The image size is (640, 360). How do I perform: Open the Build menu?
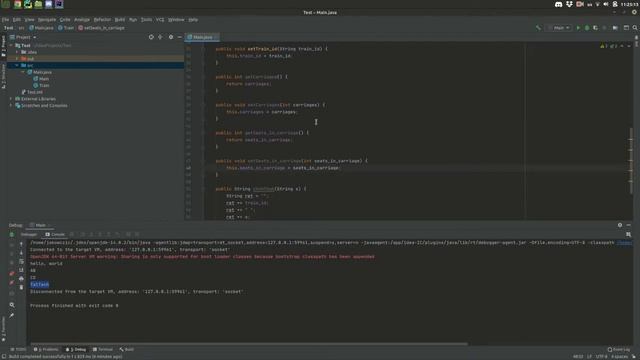click(120, 20)
